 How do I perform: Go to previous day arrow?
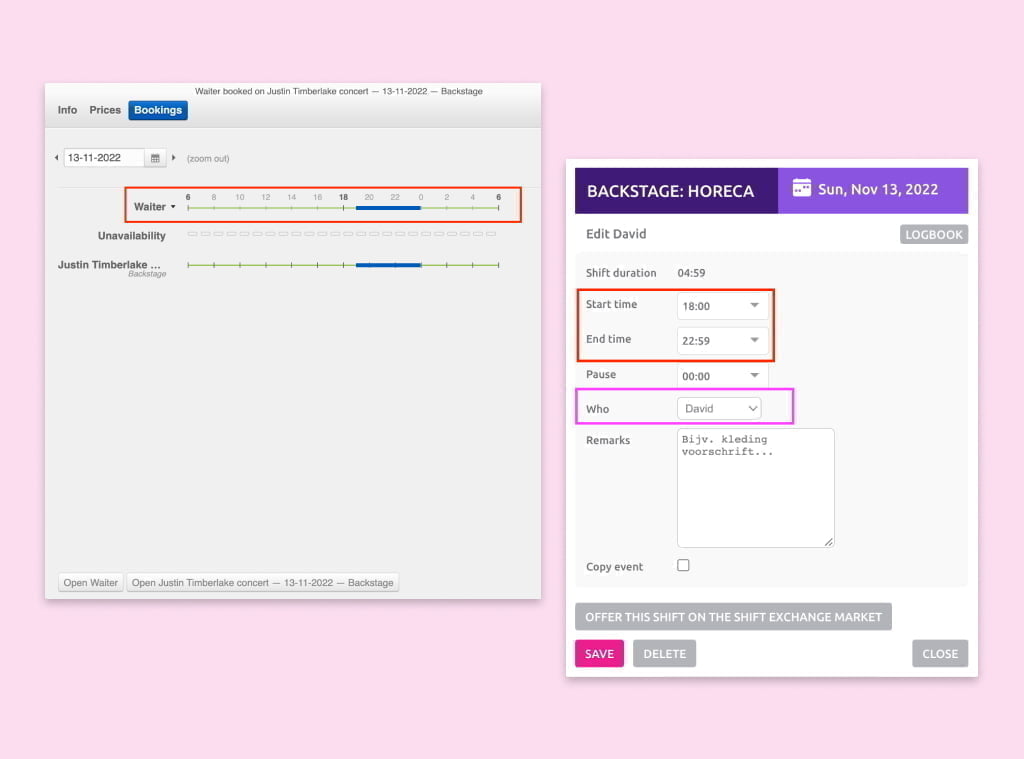56,158
